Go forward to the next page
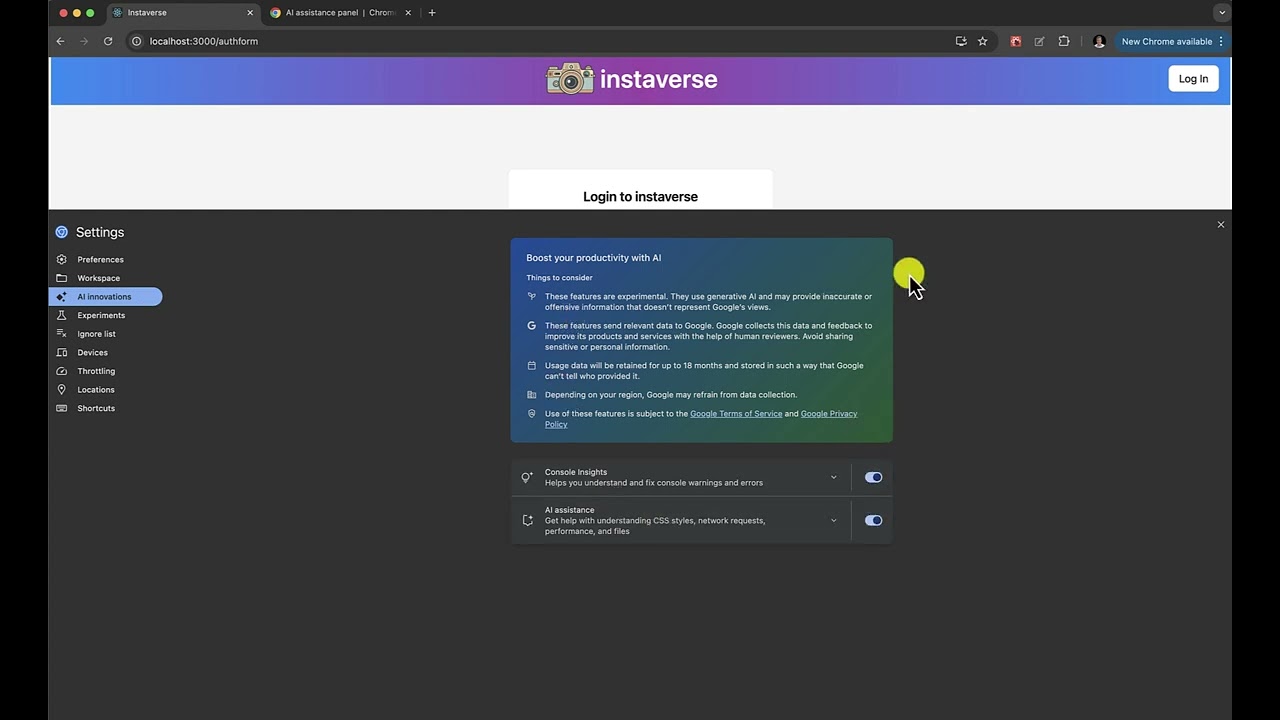 84,41
